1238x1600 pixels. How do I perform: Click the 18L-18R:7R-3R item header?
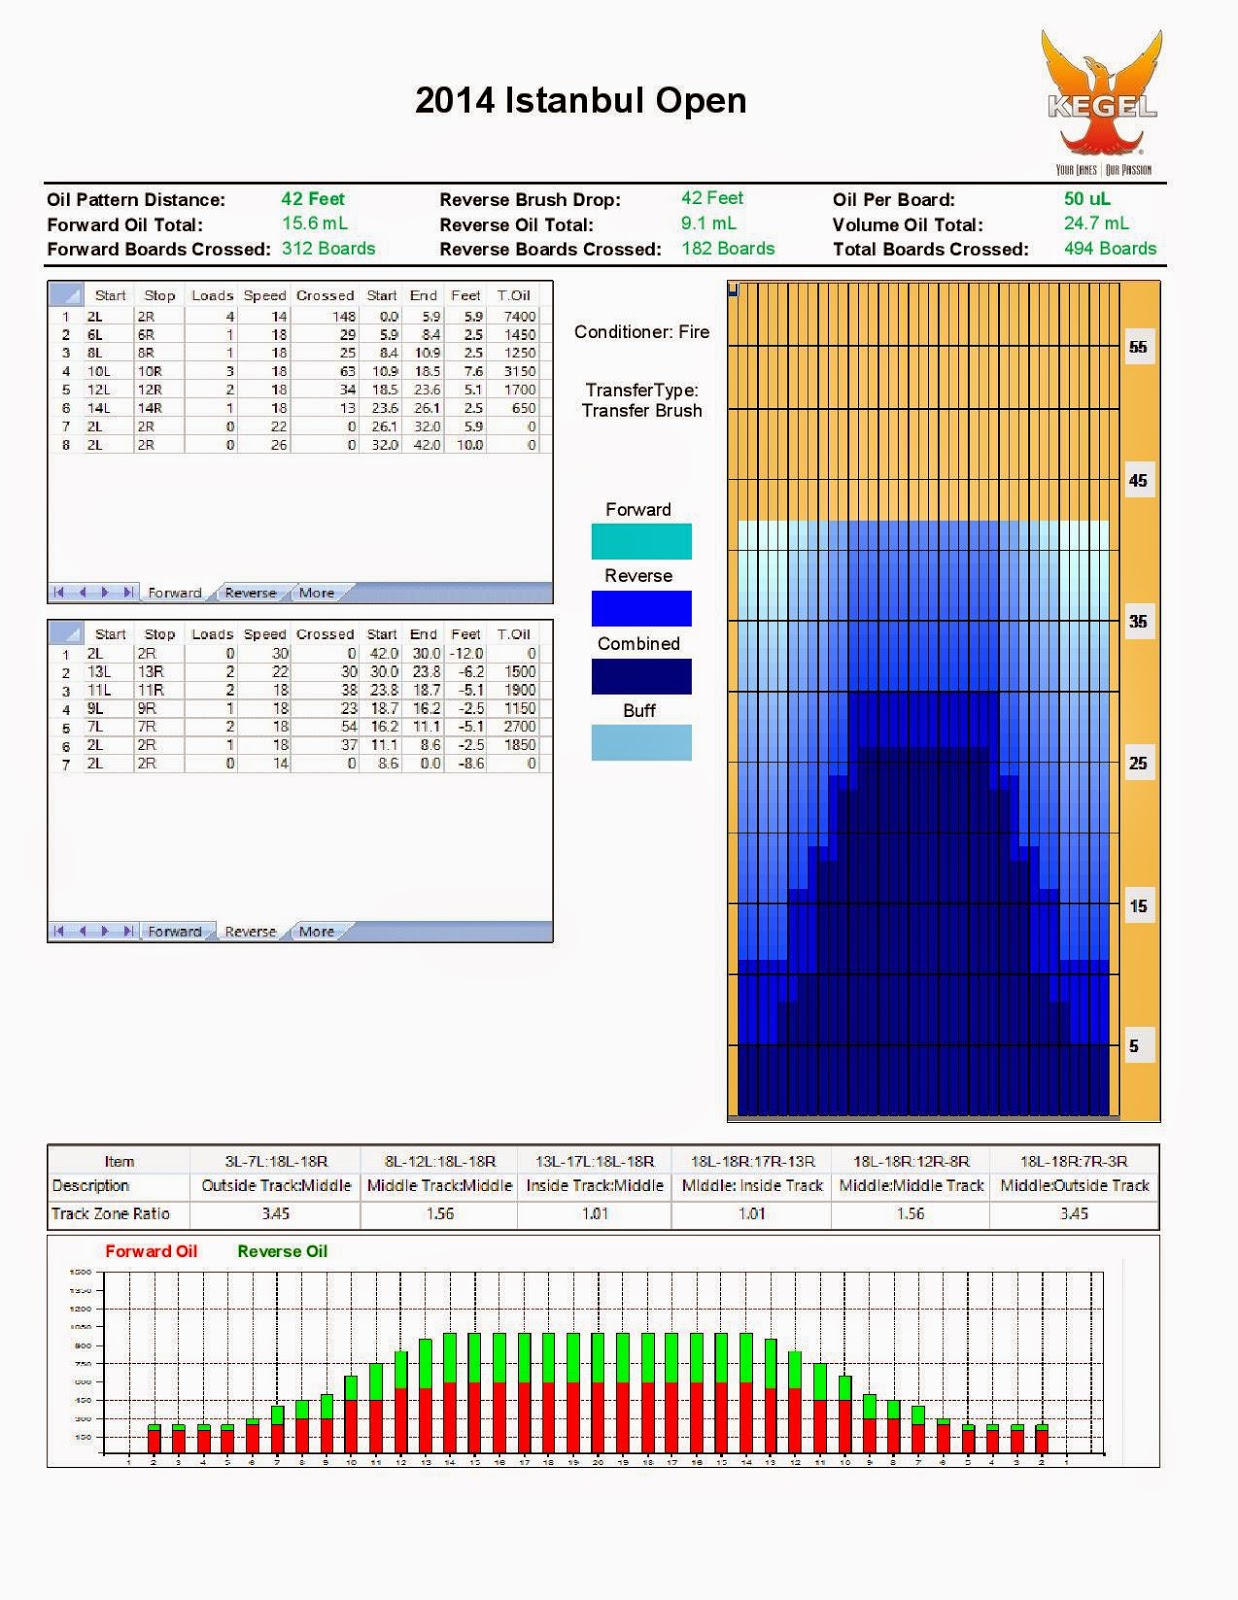click(x=1074, y=1162)
